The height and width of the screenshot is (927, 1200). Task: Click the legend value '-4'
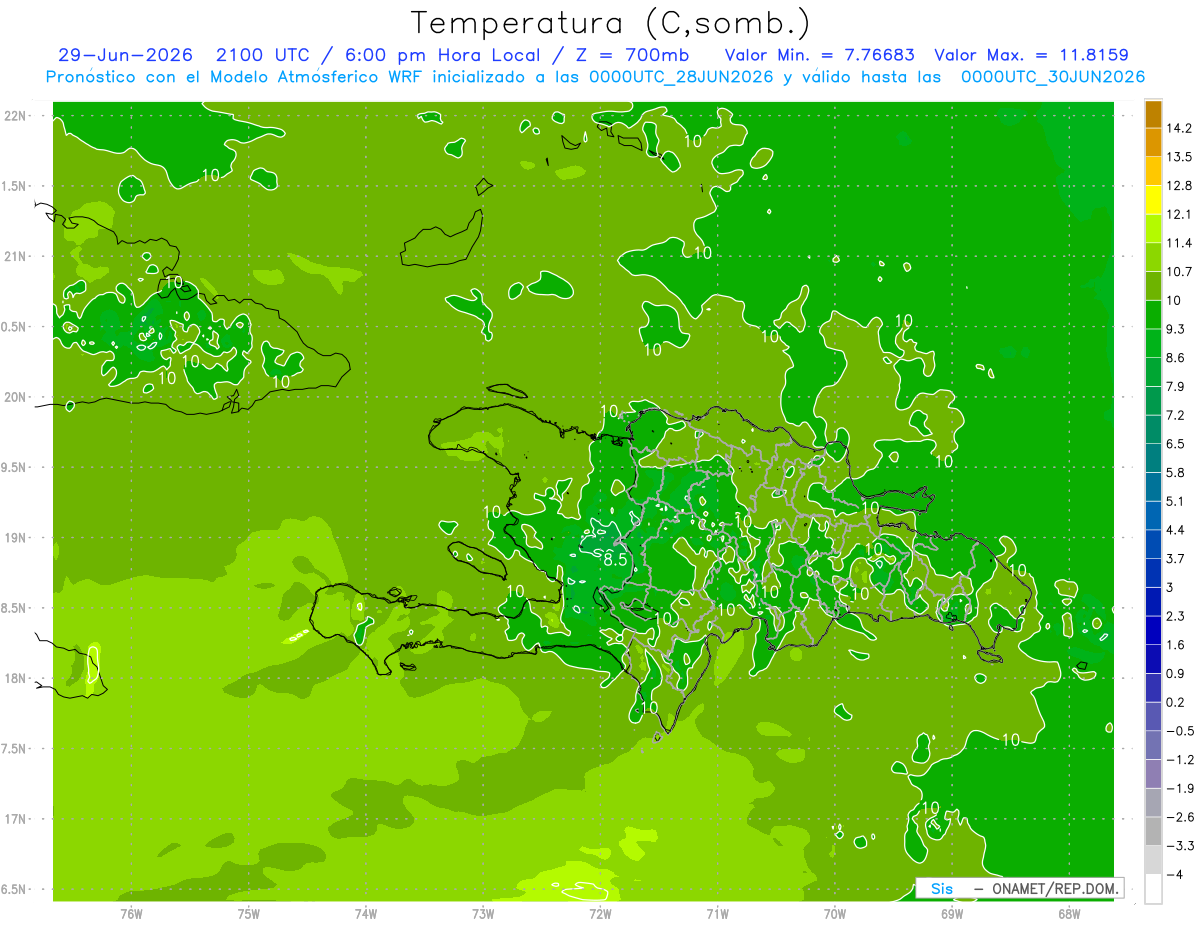point(1175,874)
